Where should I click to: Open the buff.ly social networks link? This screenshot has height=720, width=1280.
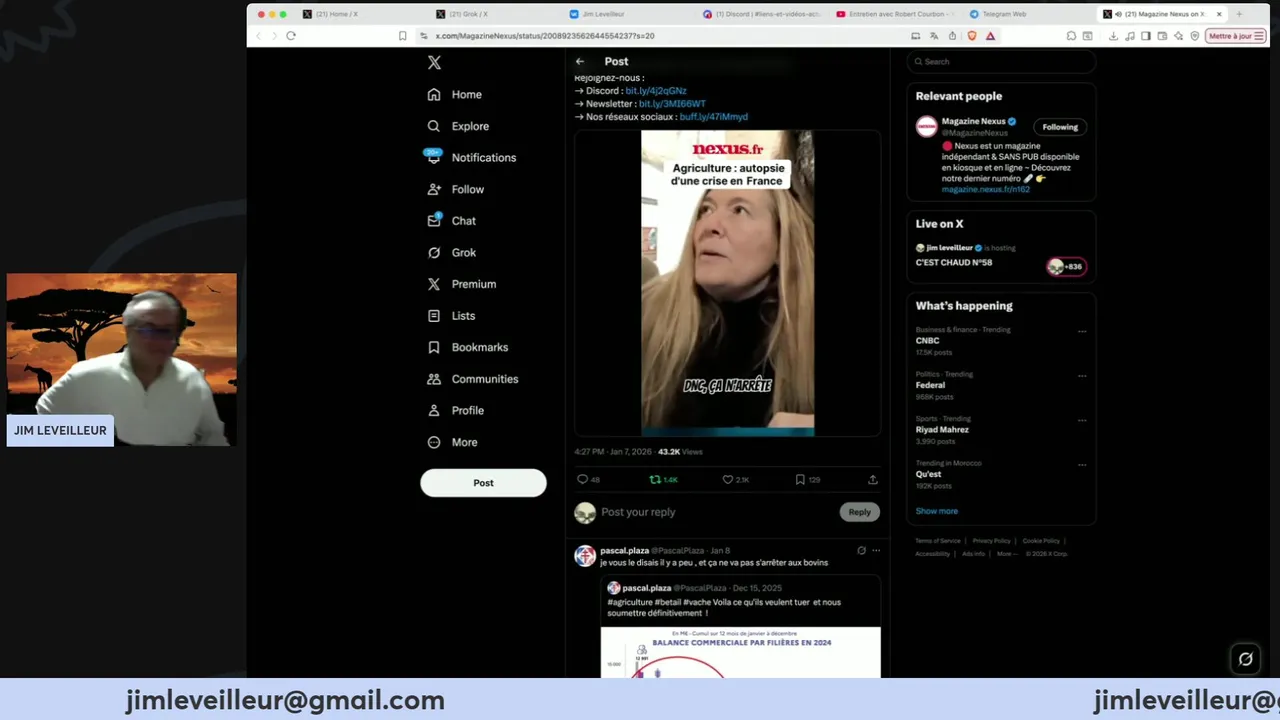tap(713, 117)
